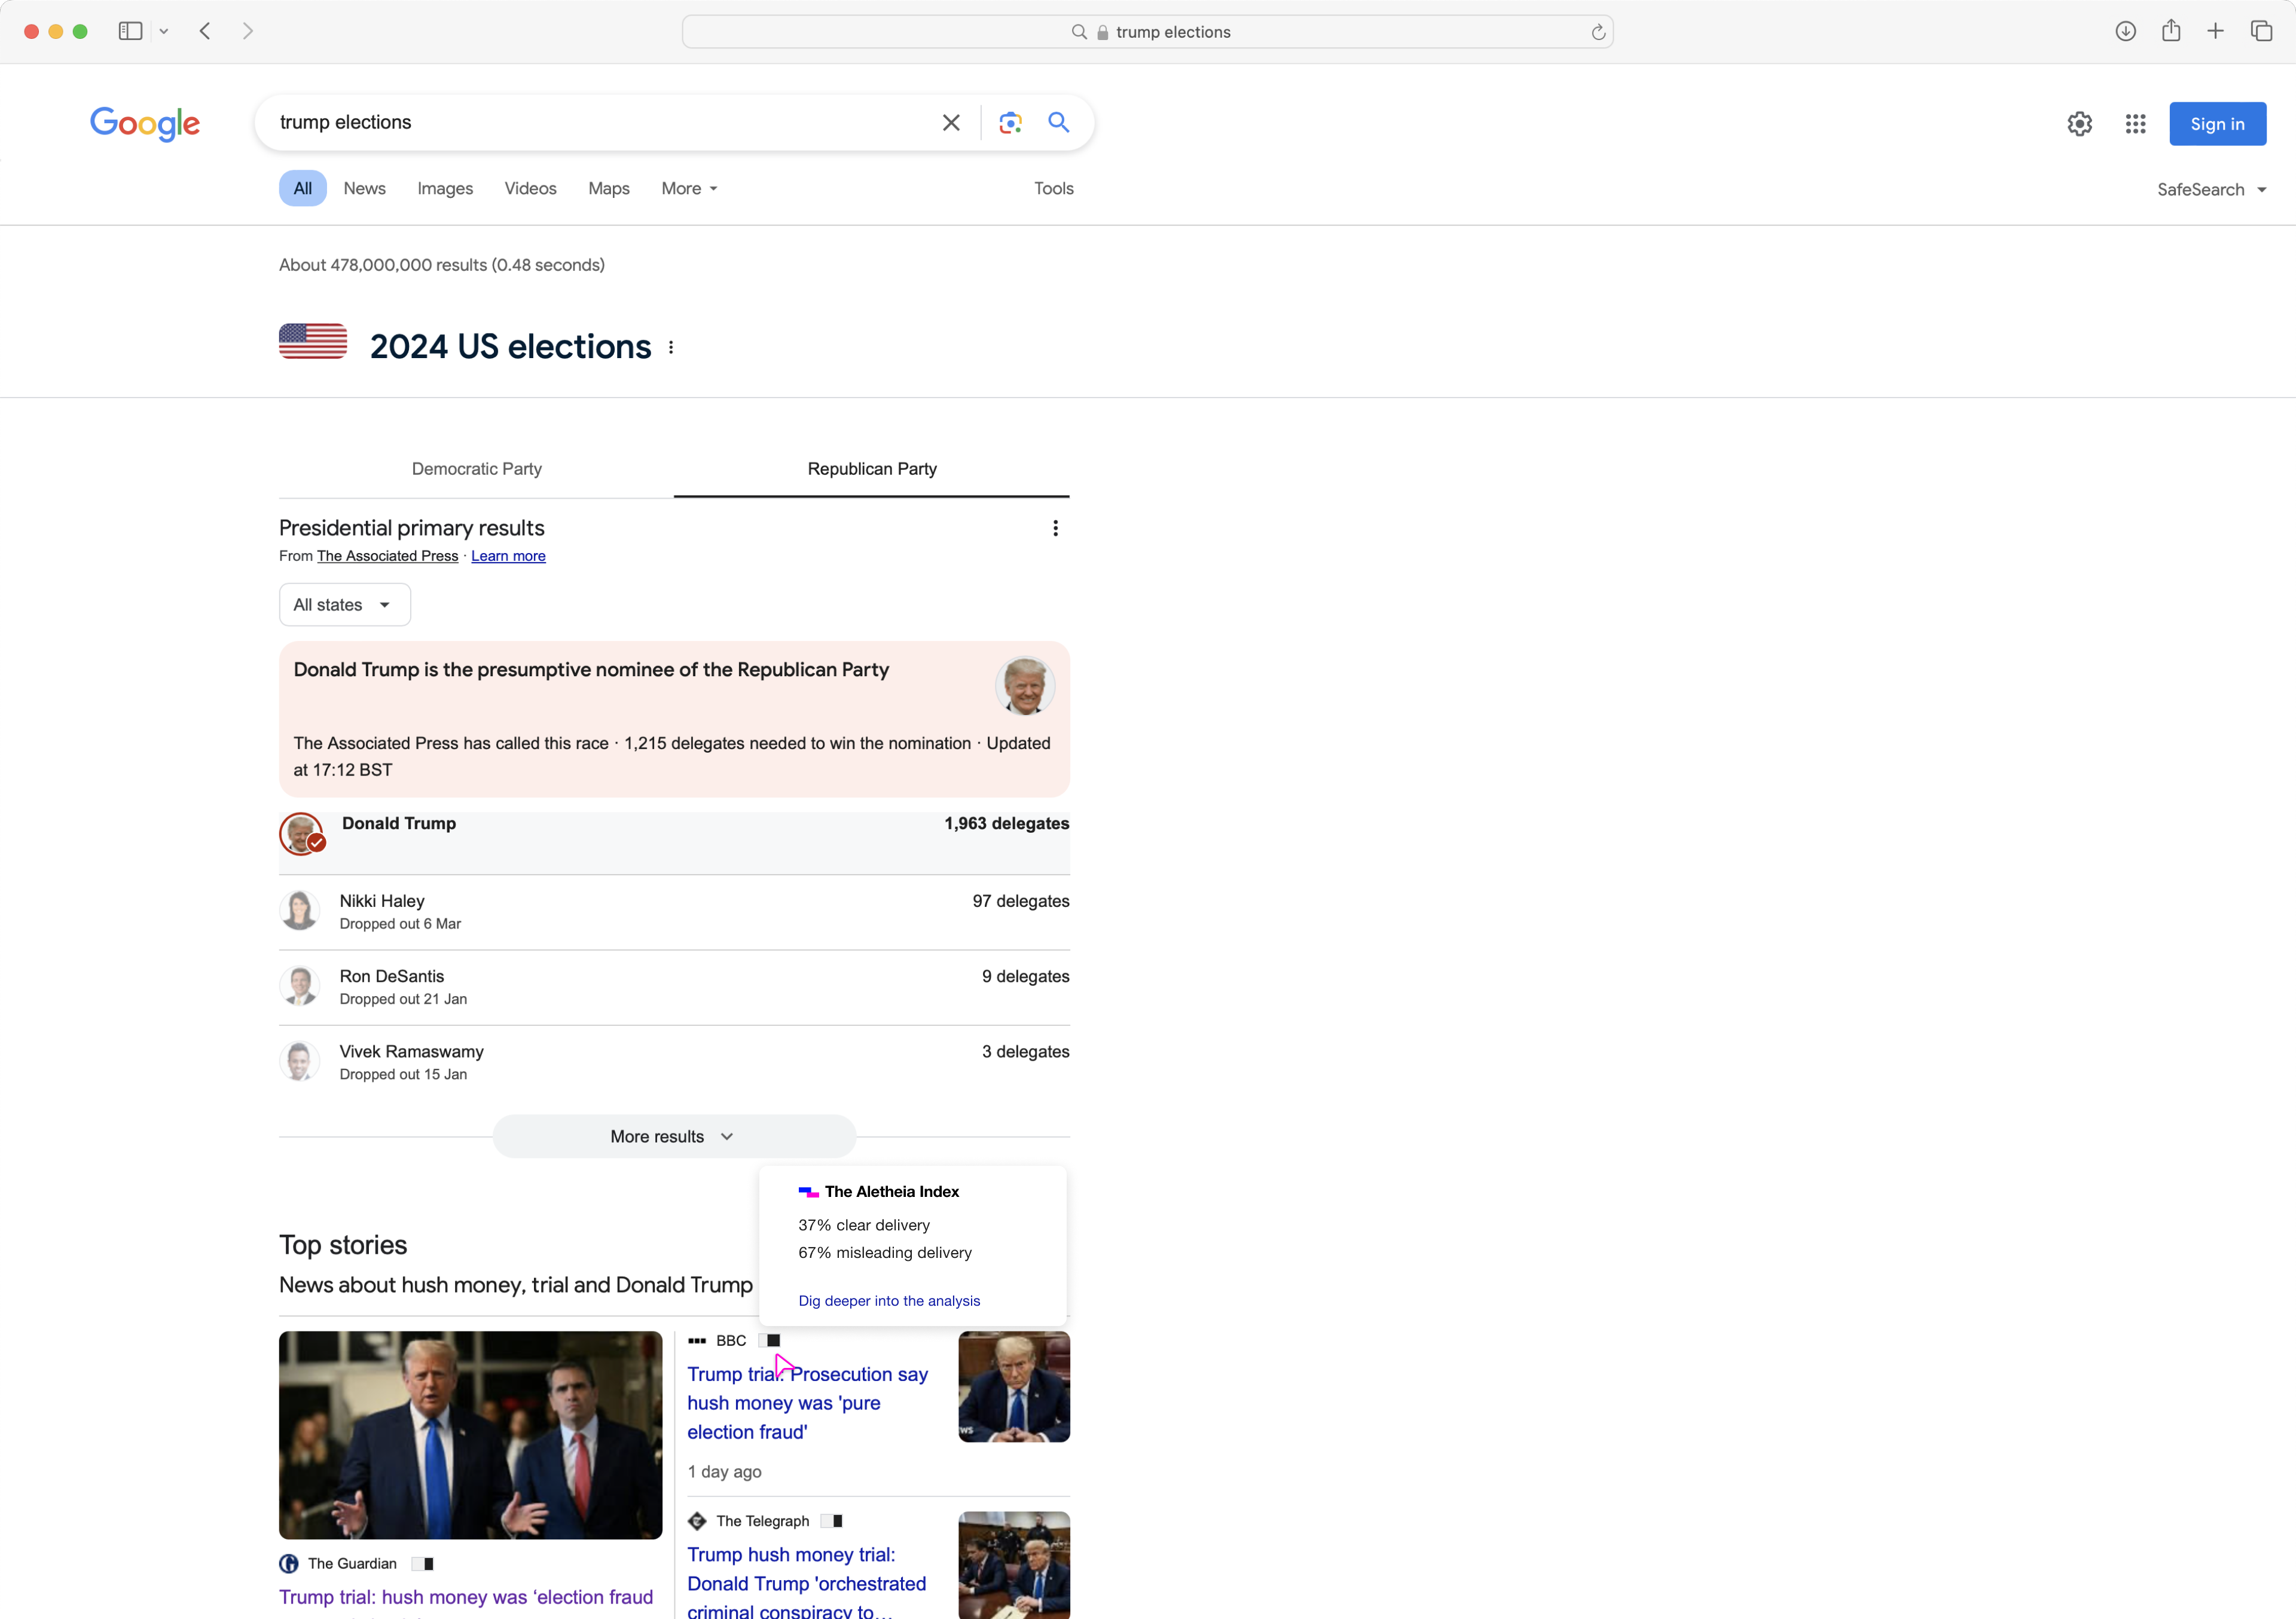Open the All states dropdown

pyautogui.click(x=344, y=604)
